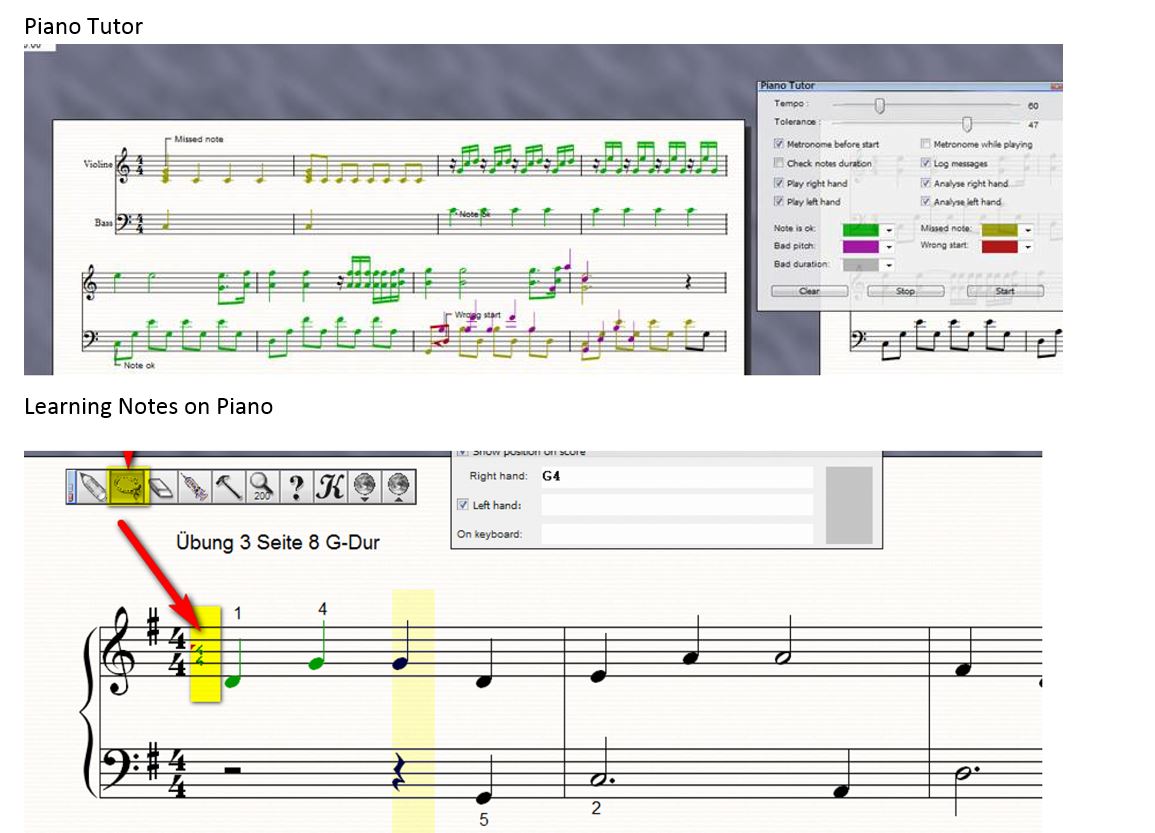This screenshot has width=1155, height=833.
Task: Select the eraser tool
Action: pyautogui.click(x=161, y=487)
